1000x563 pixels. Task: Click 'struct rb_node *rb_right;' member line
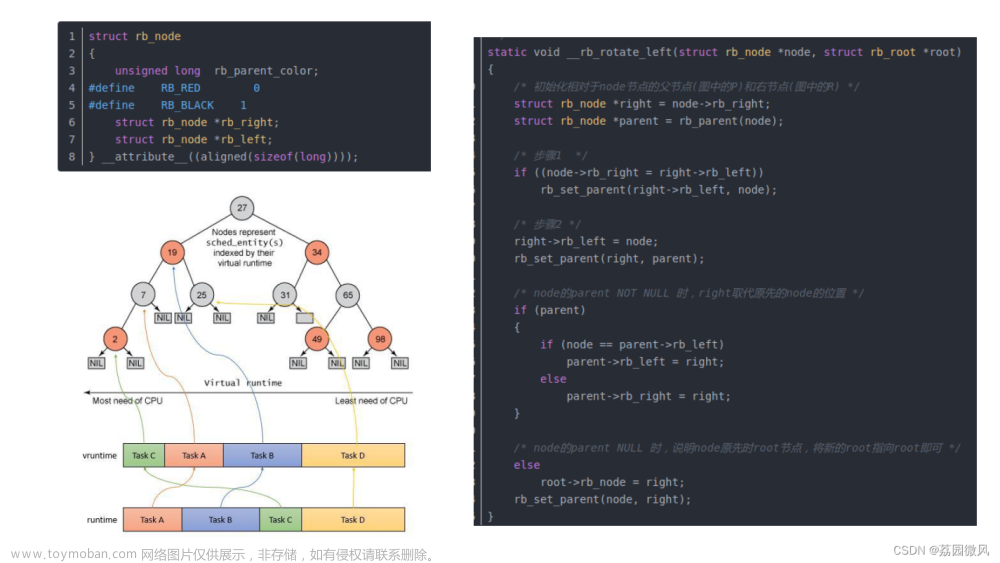[196, 122]
